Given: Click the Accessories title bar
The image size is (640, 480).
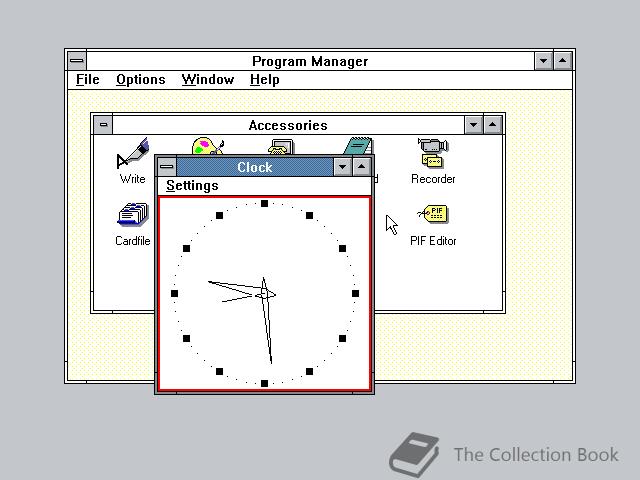Looking at the screenshot, I should pyautogui.click(x=288, y=125).
